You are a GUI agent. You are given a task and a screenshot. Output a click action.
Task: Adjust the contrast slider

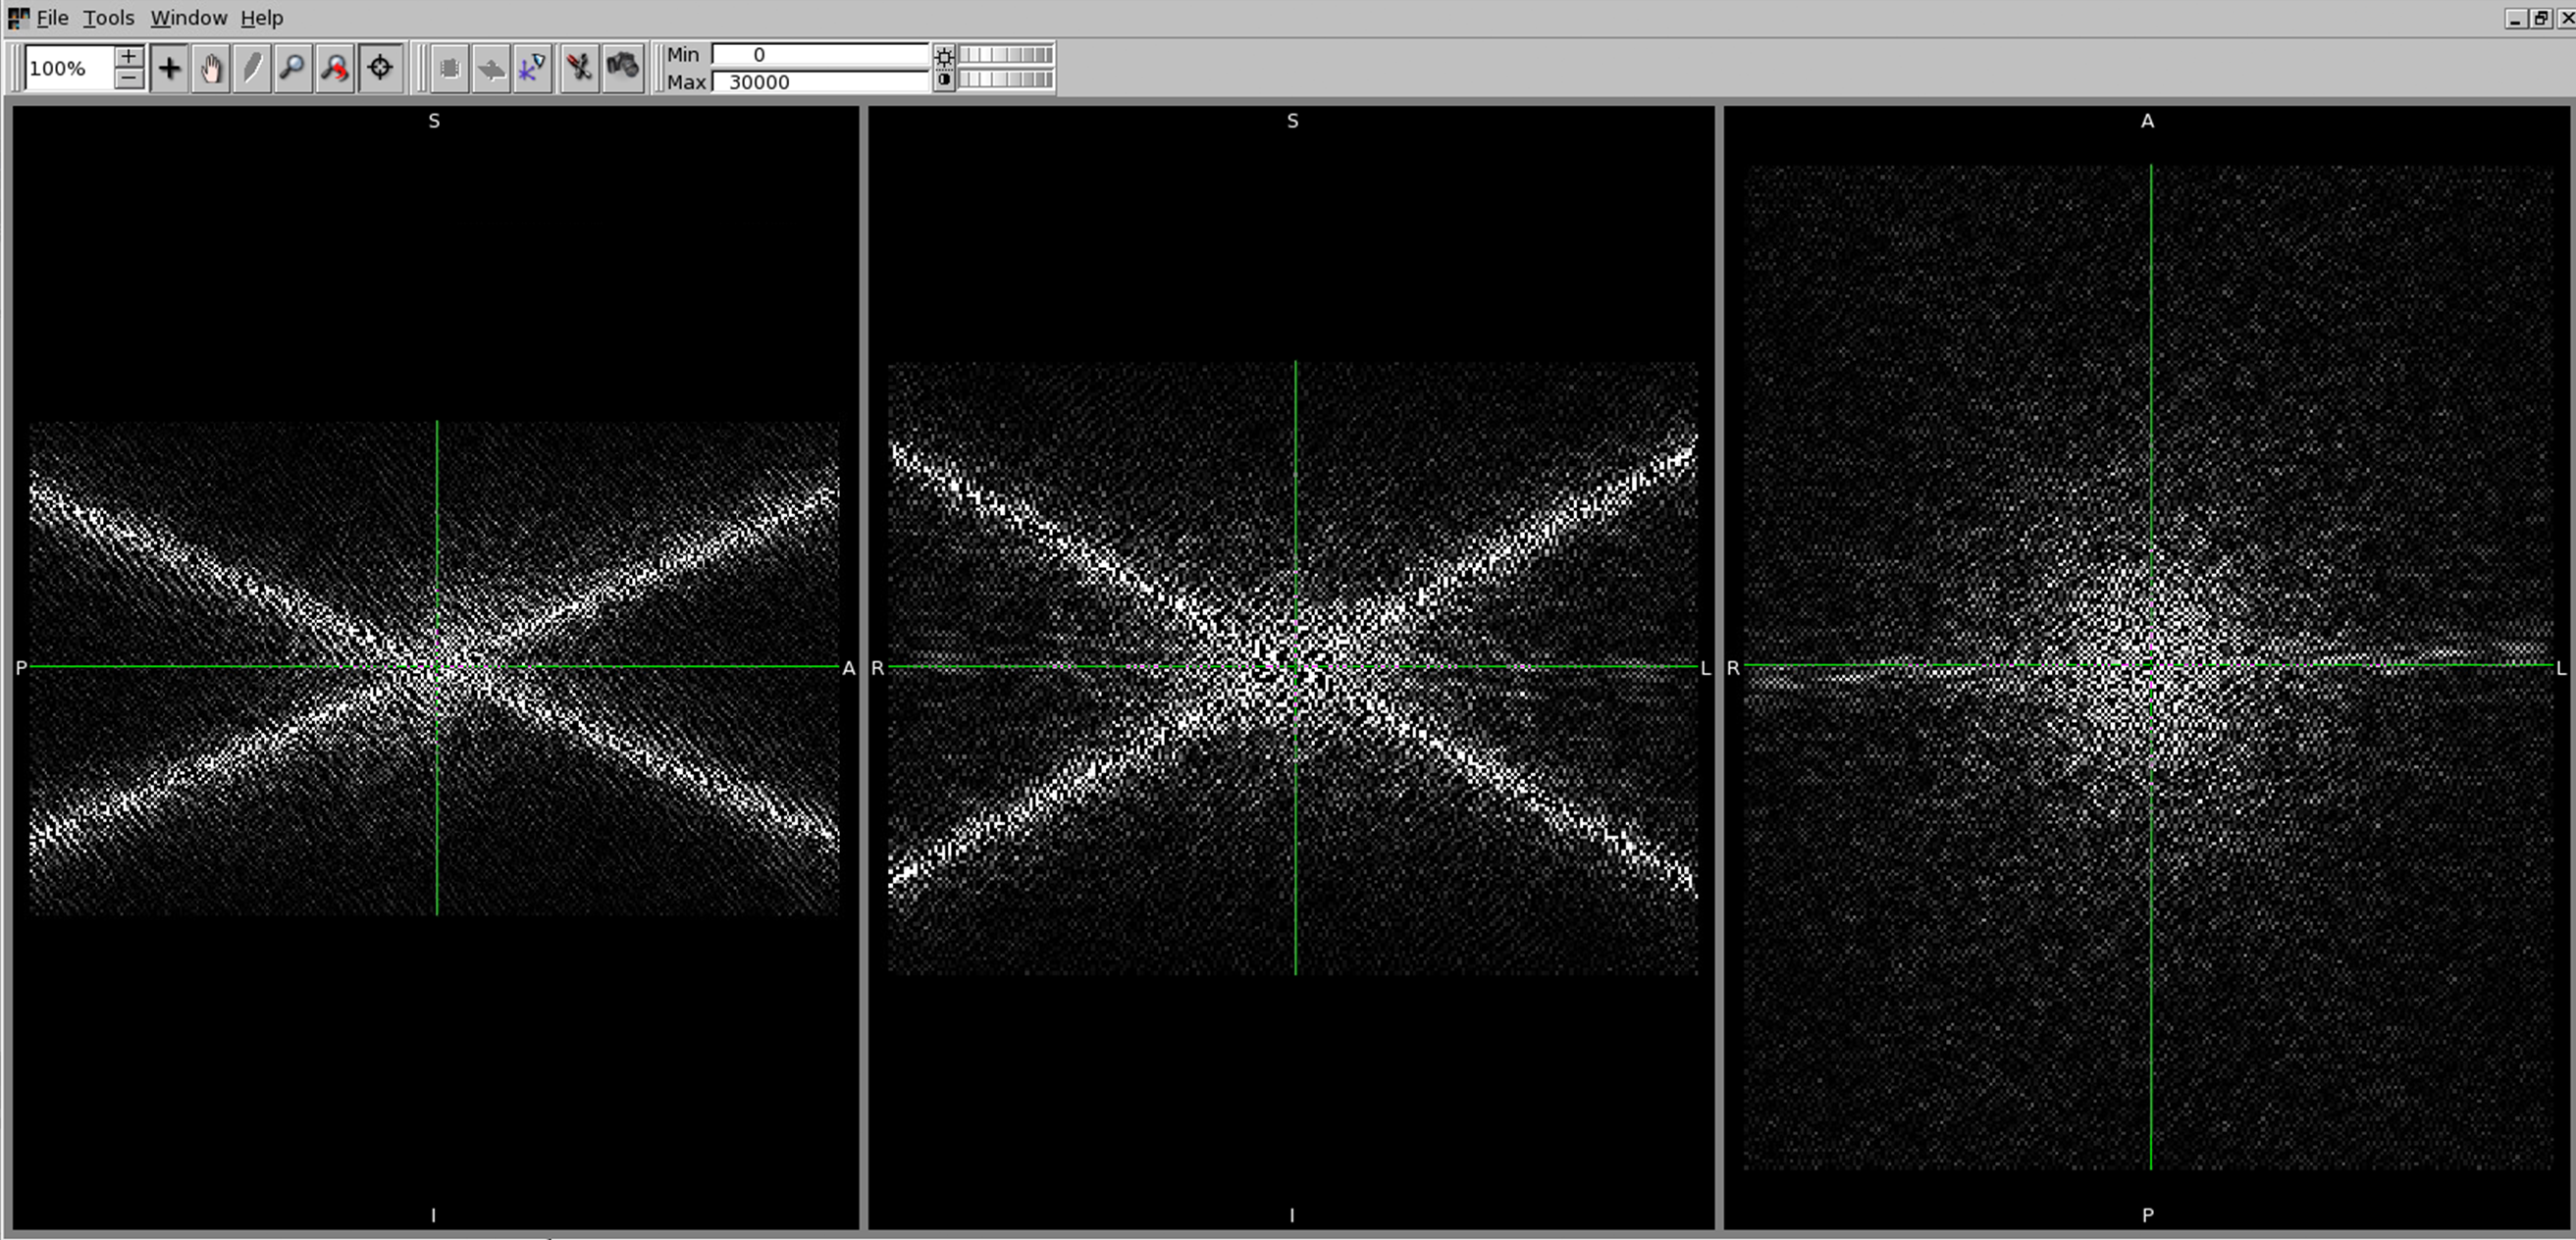click(x=1006, y=79)
